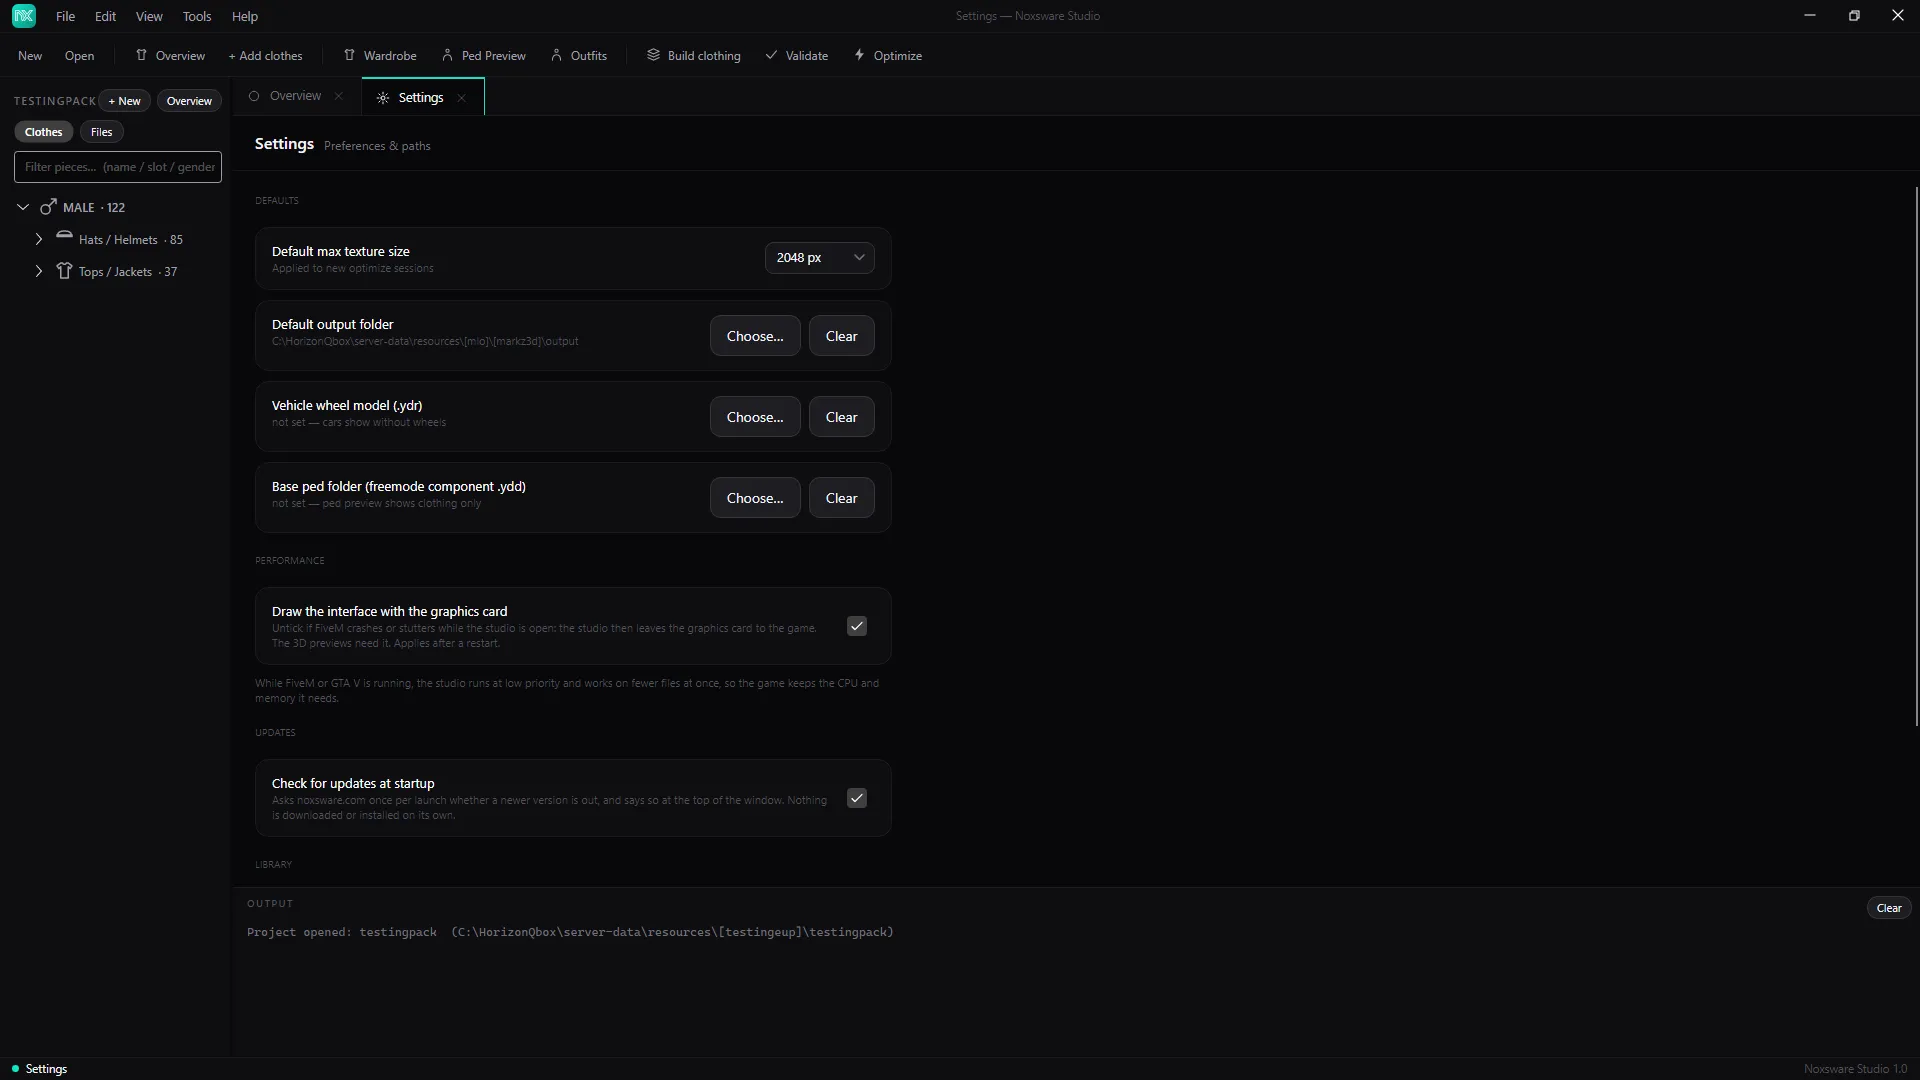Switch to the Overview document tab
This screenshot has height=1080, width=1920.
296,96
